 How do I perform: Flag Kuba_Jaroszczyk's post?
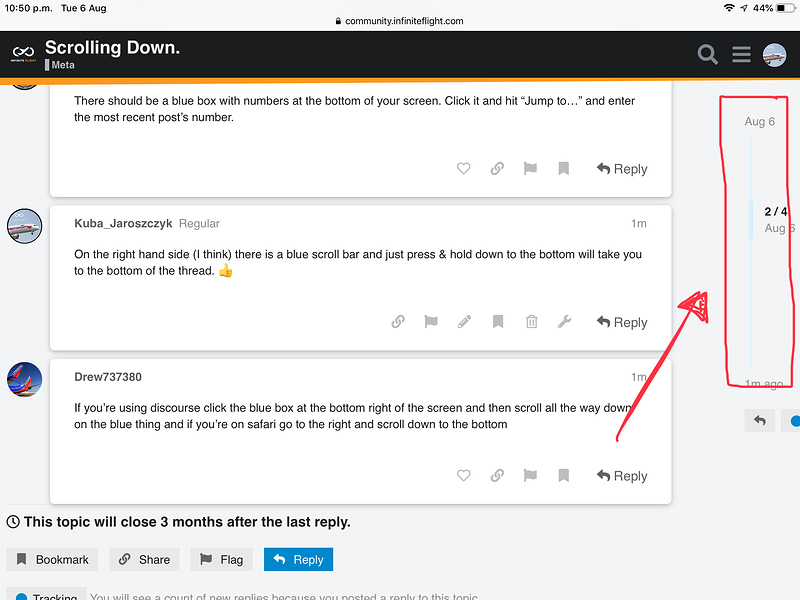coord(431,321)
